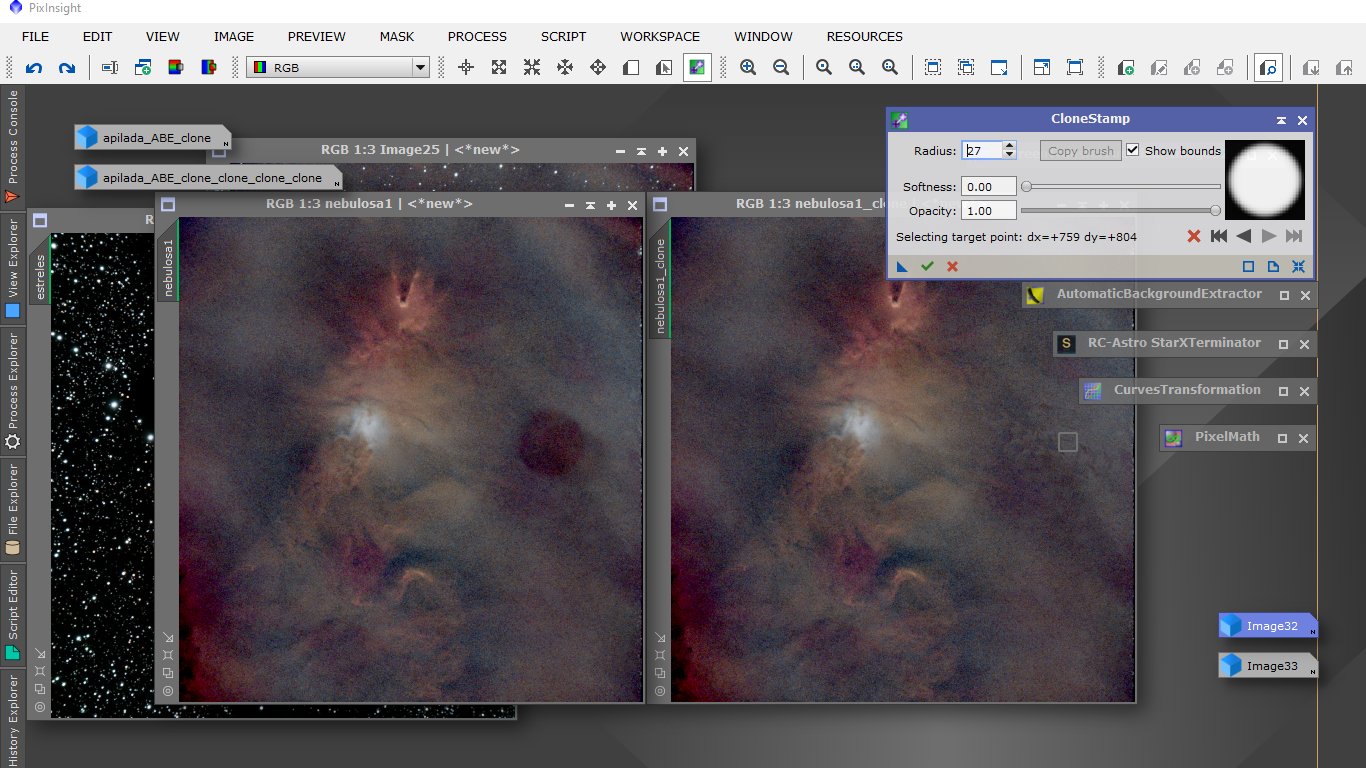Click the Opacity slider handle

(x=1215, y=210)
